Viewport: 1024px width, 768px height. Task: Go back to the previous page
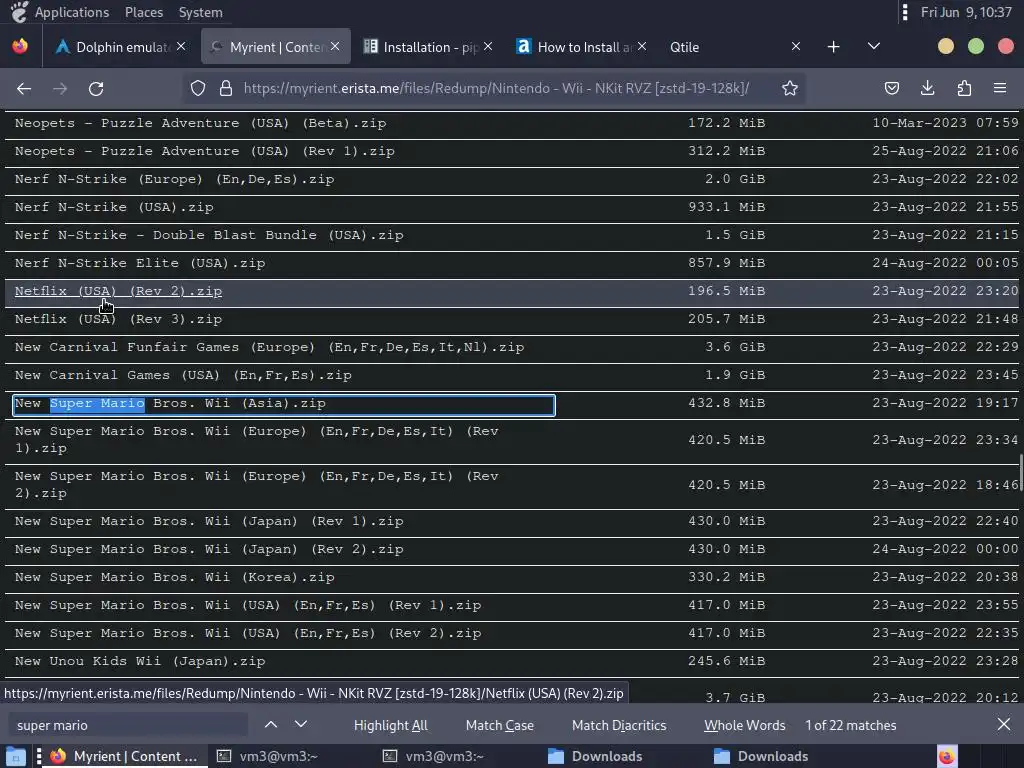pyautogui.click(x=24, y=89)
